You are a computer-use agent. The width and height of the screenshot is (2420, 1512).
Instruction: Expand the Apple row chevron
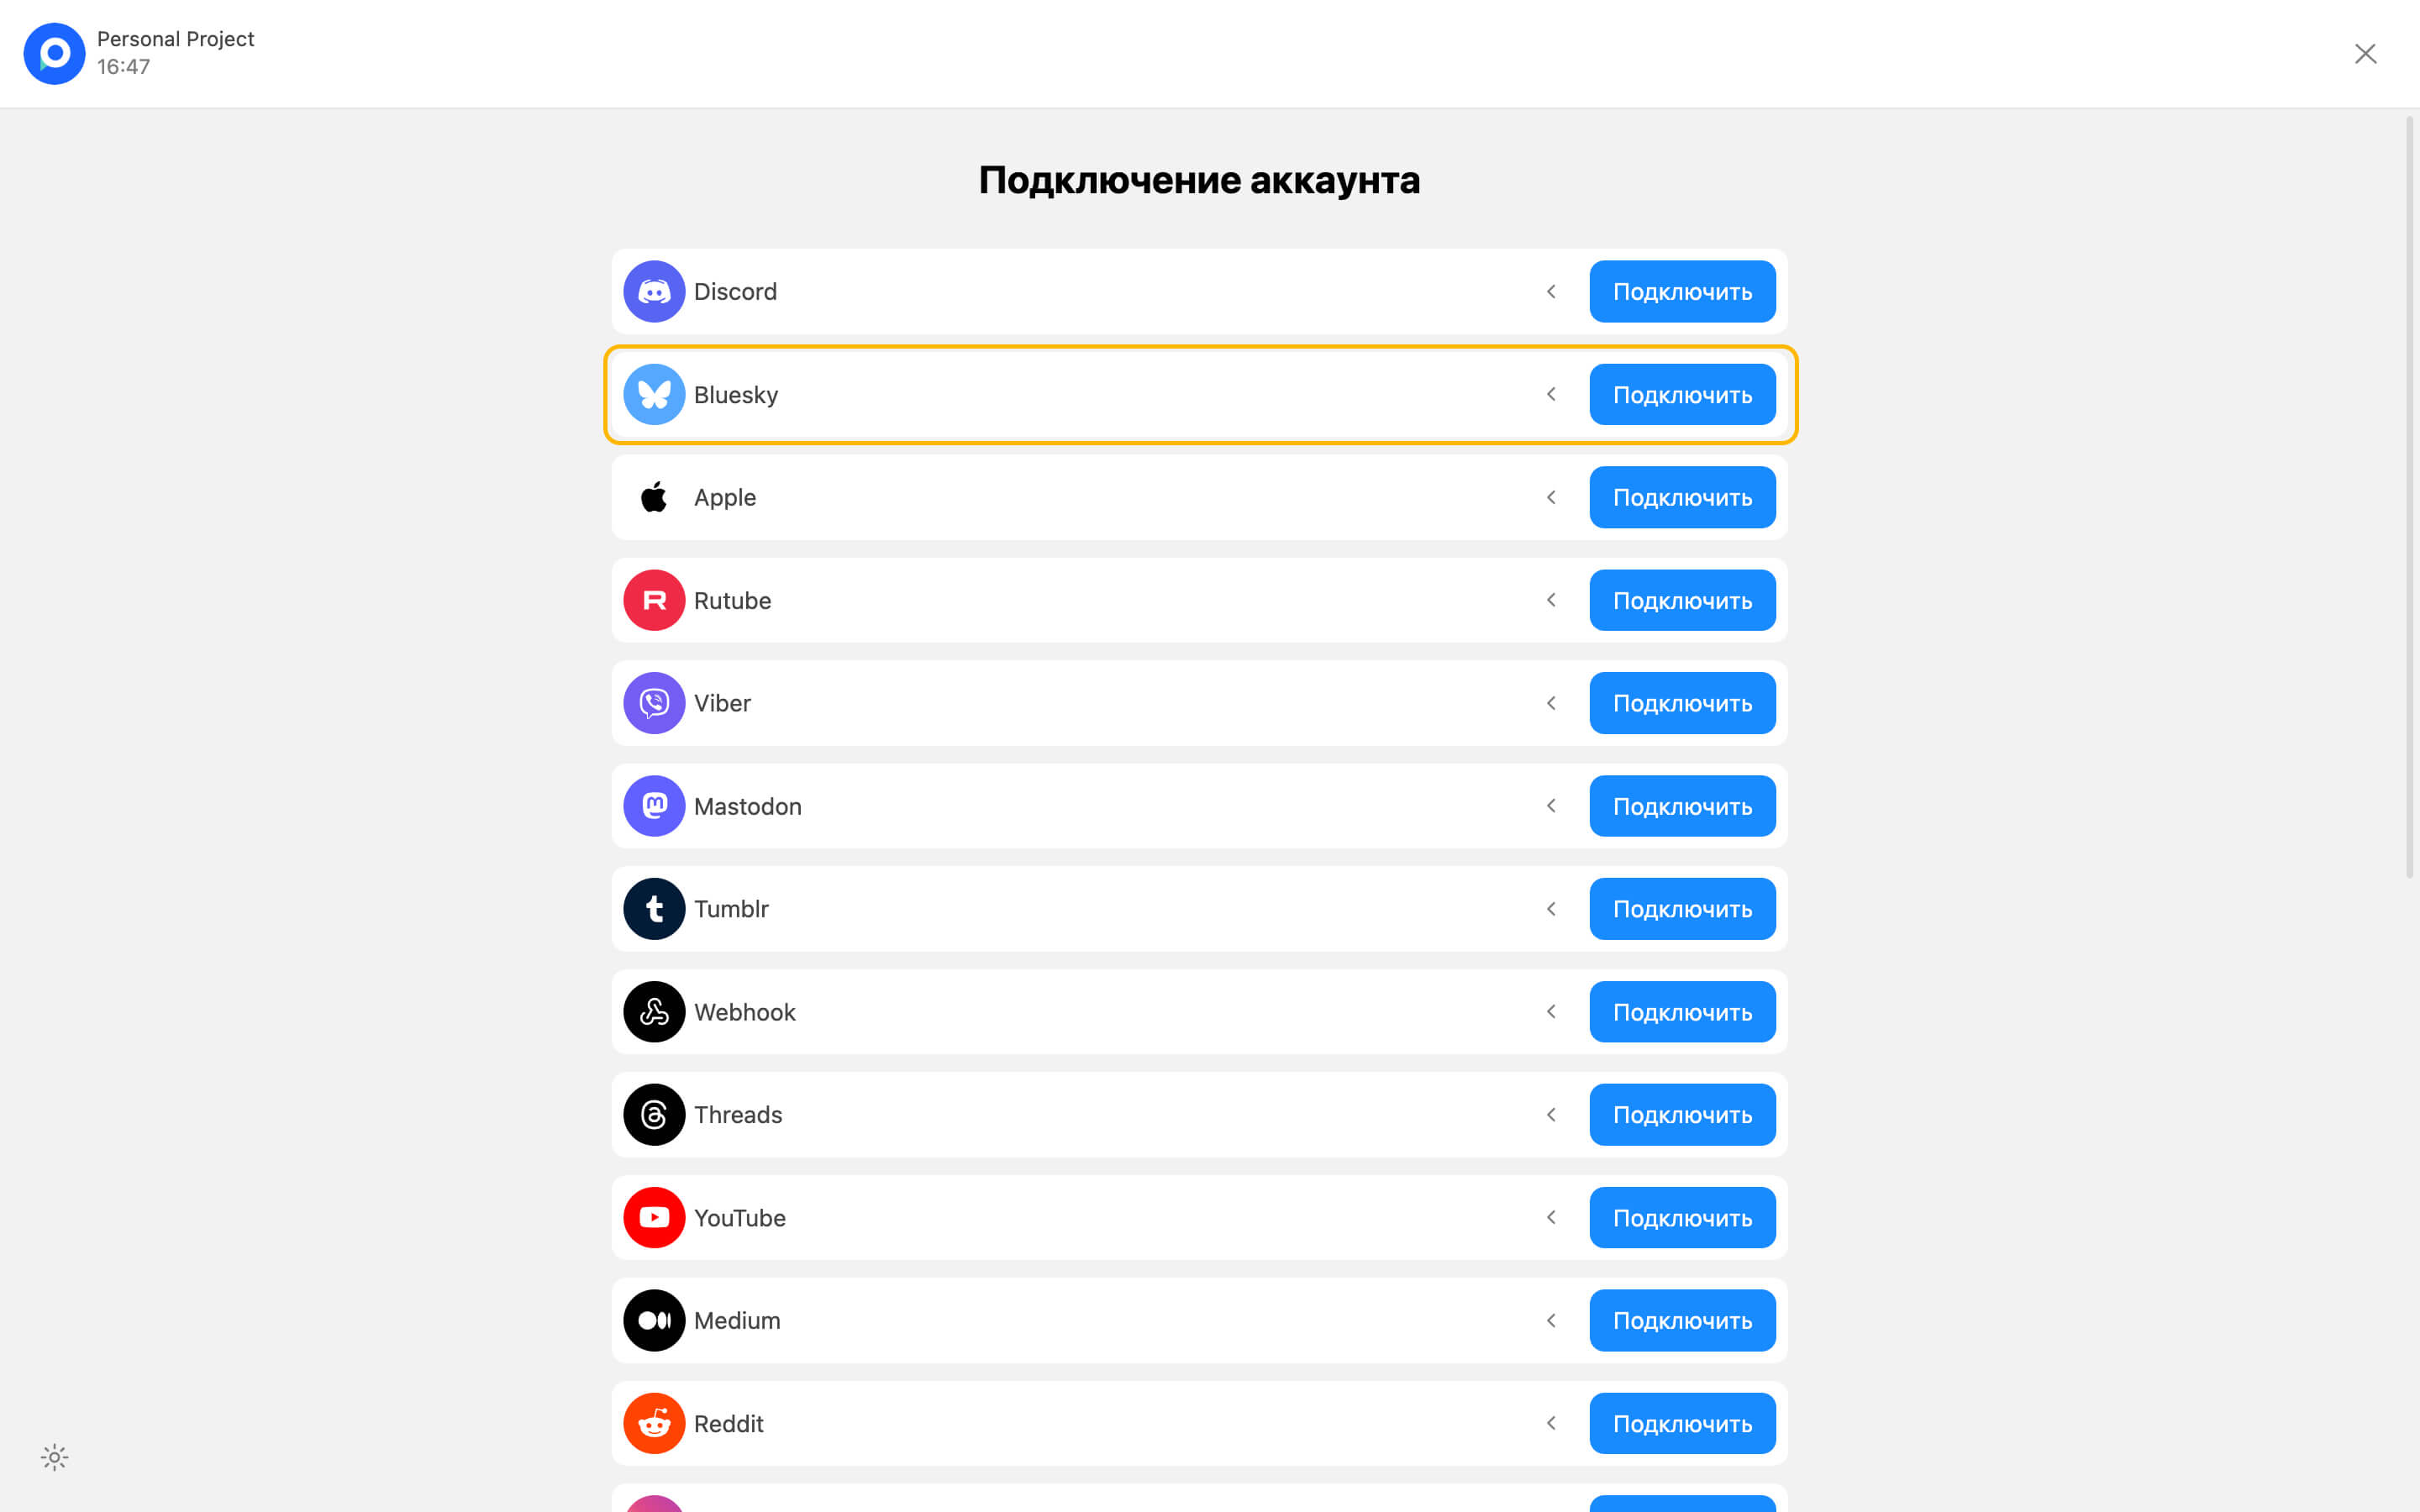(x=1551, y=497)
